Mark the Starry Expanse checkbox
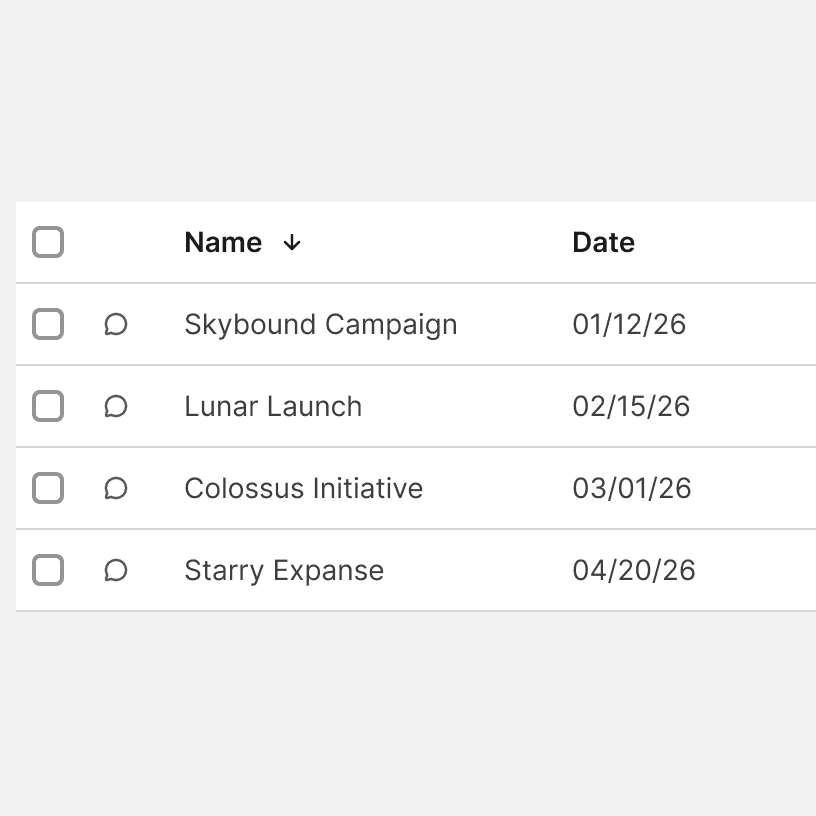This screenshot has height=816, width=816. pyautogui.click(x=48, y=570)
